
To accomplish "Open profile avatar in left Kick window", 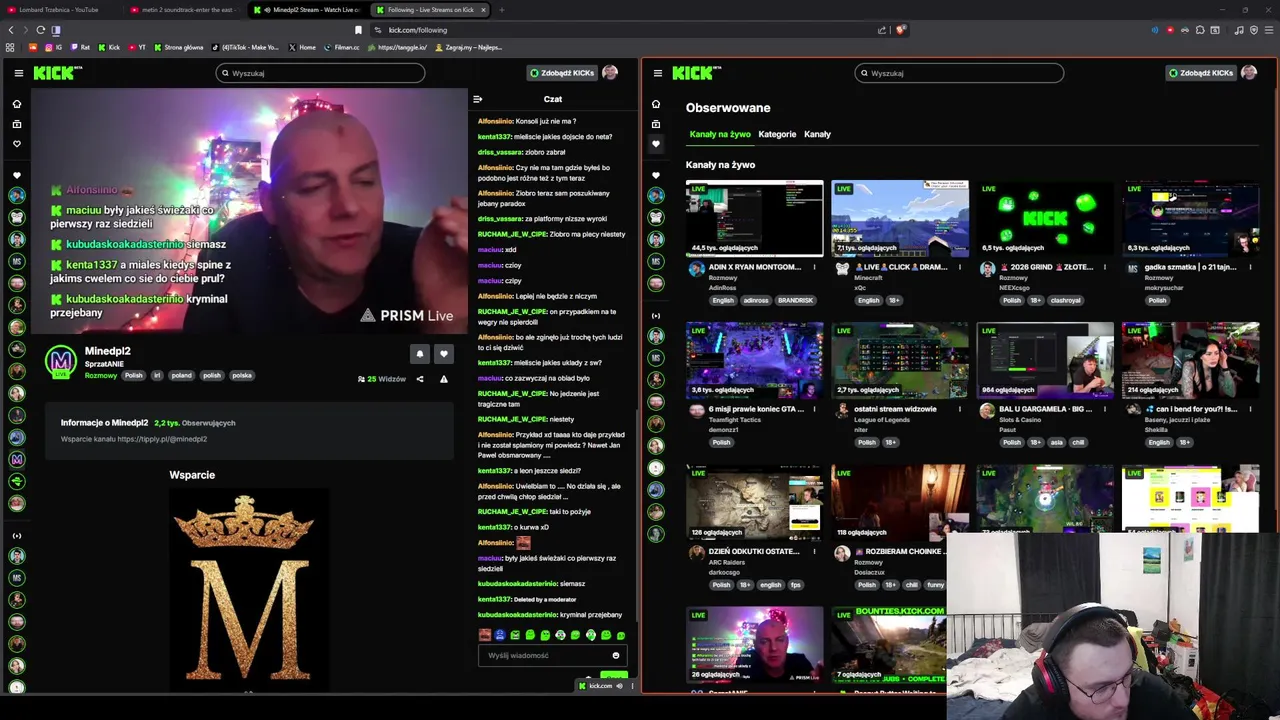I will (610, 73).
